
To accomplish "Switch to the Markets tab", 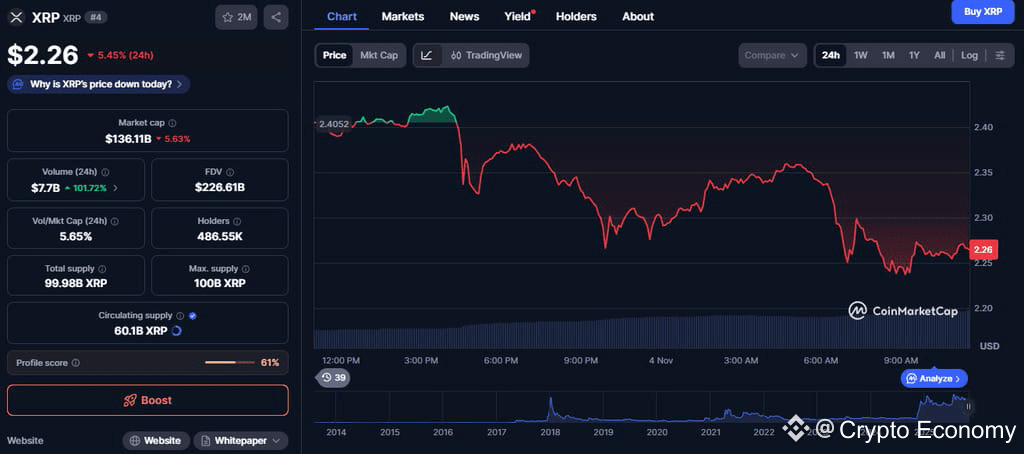I will pyautogui.click(x=403, y=16).
